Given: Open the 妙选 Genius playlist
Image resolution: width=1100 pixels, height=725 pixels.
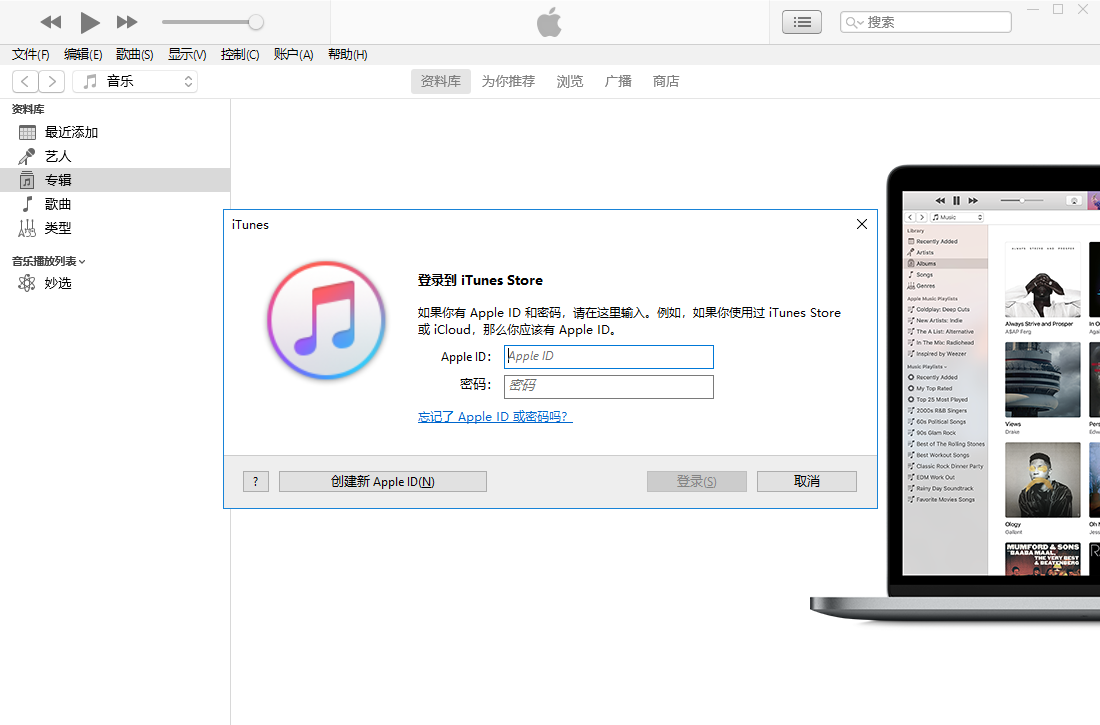Looking at the screenshot, I should coord(115,284).
